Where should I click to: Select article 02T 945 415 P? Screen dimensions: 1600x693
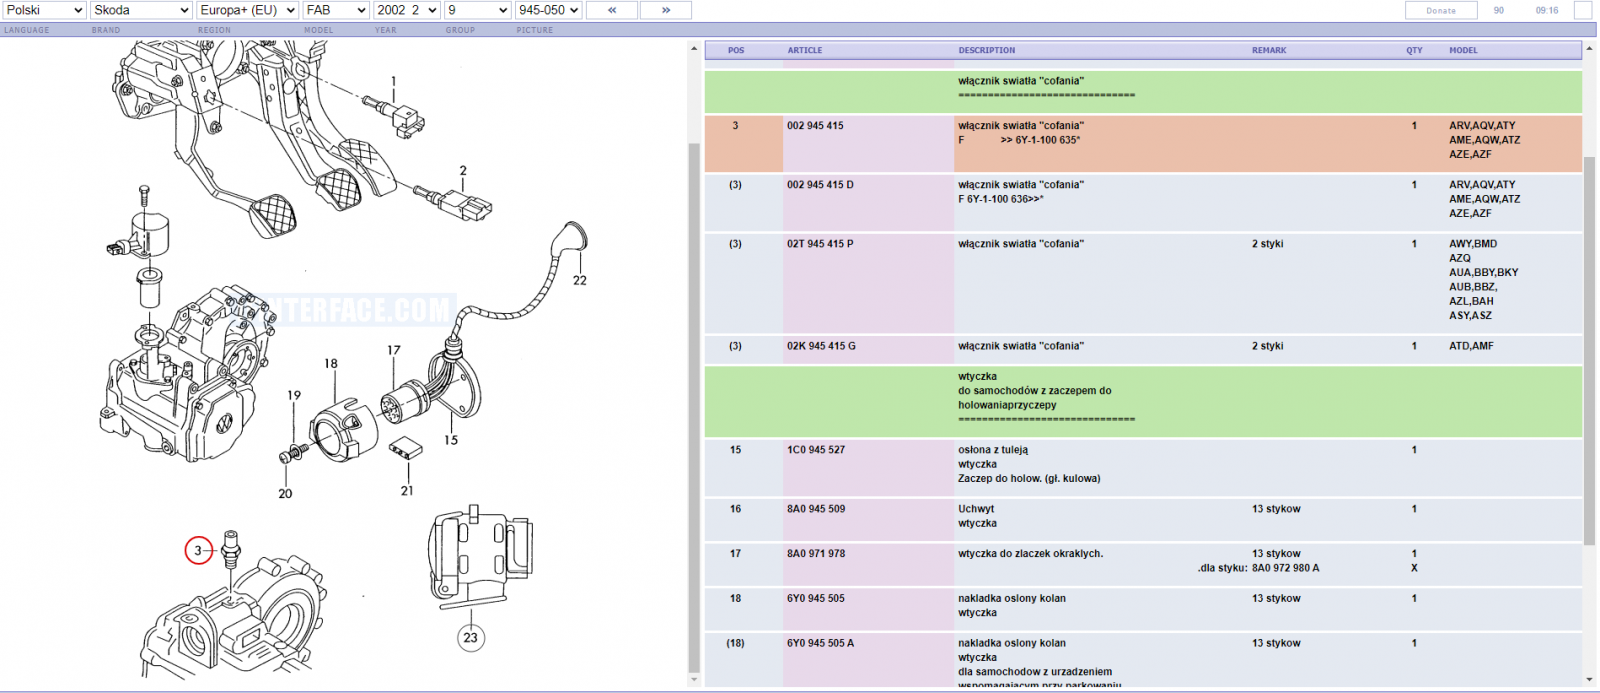(820, 244)
